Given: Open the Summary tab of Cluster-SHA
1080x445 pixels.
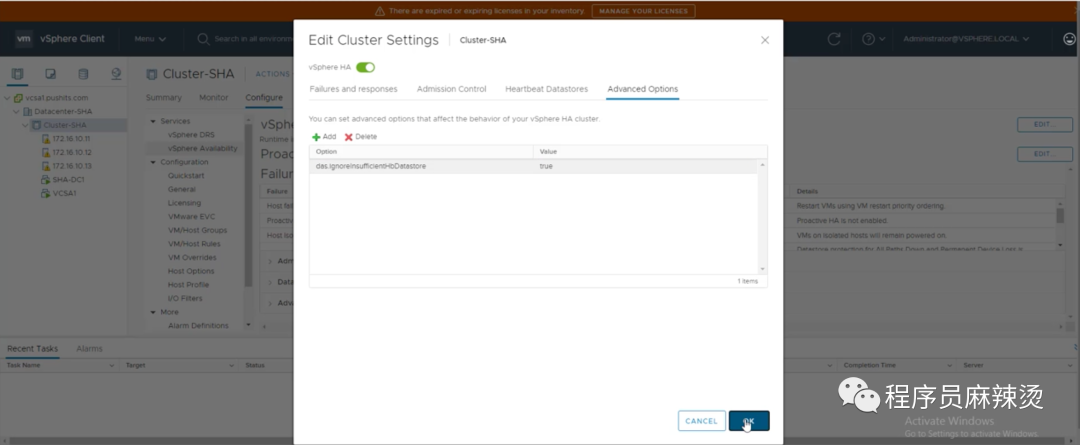Looking at the screenshot, I should [x=164, y=98].
